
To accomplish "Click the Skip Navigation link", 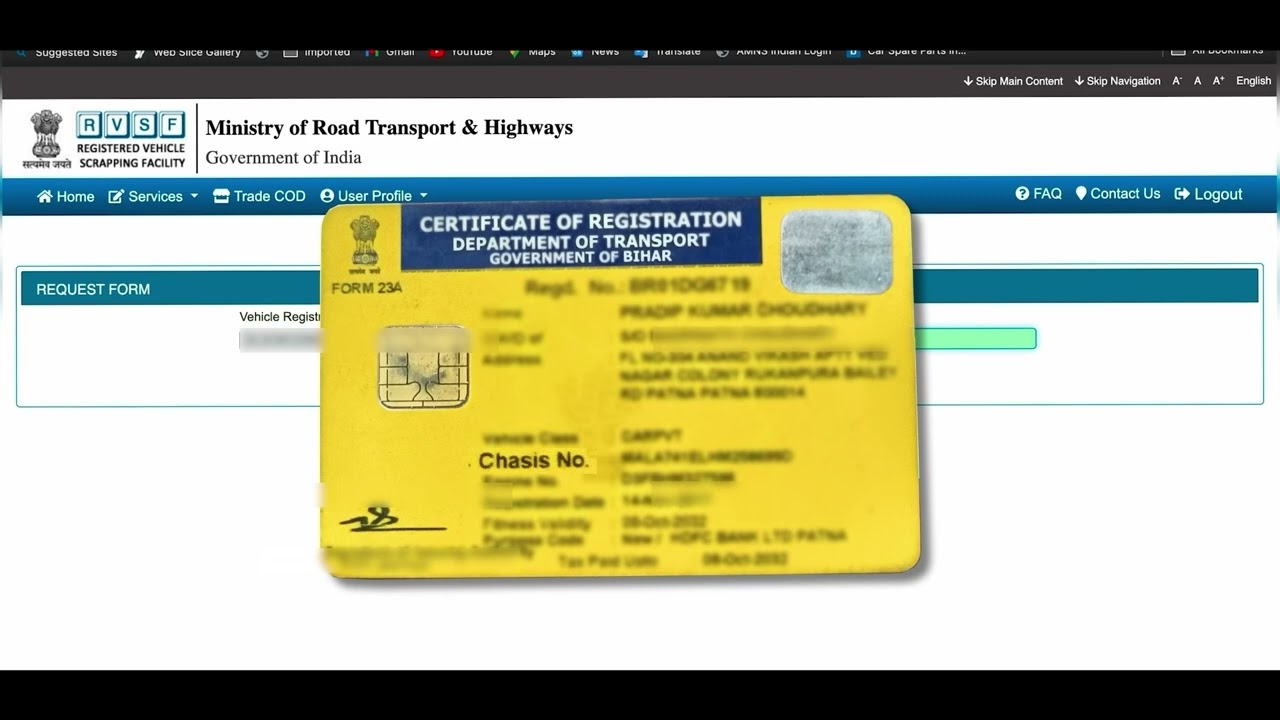I will (1117, 81).
